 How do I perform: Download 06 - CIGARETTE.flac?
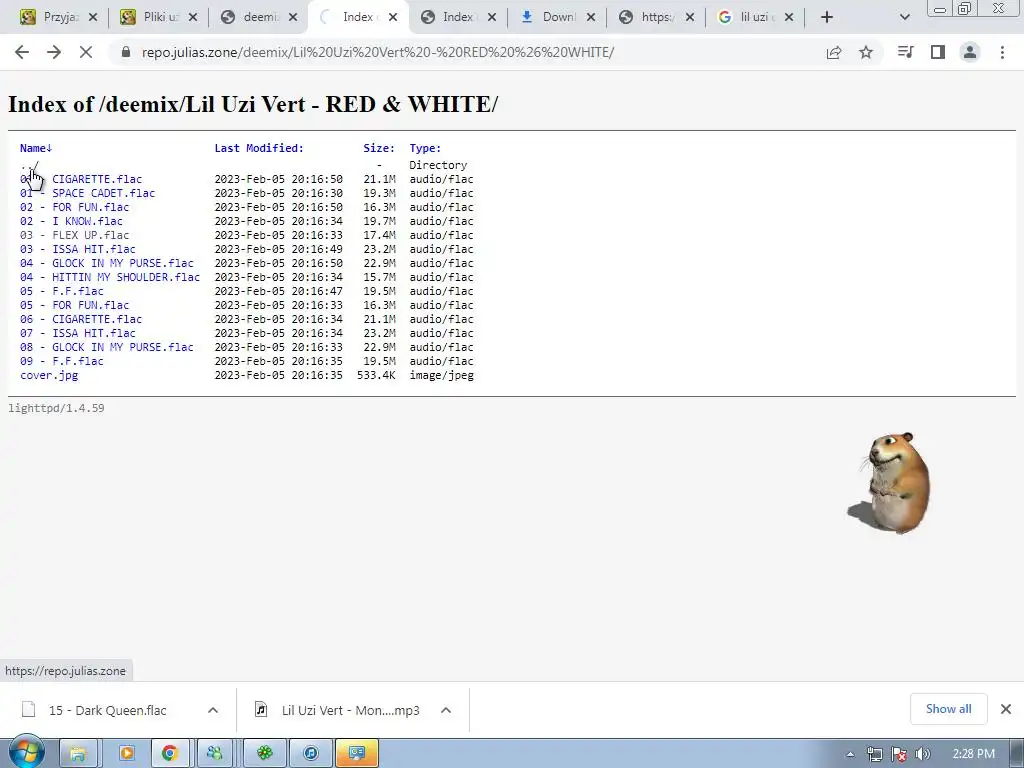(81, 319)
